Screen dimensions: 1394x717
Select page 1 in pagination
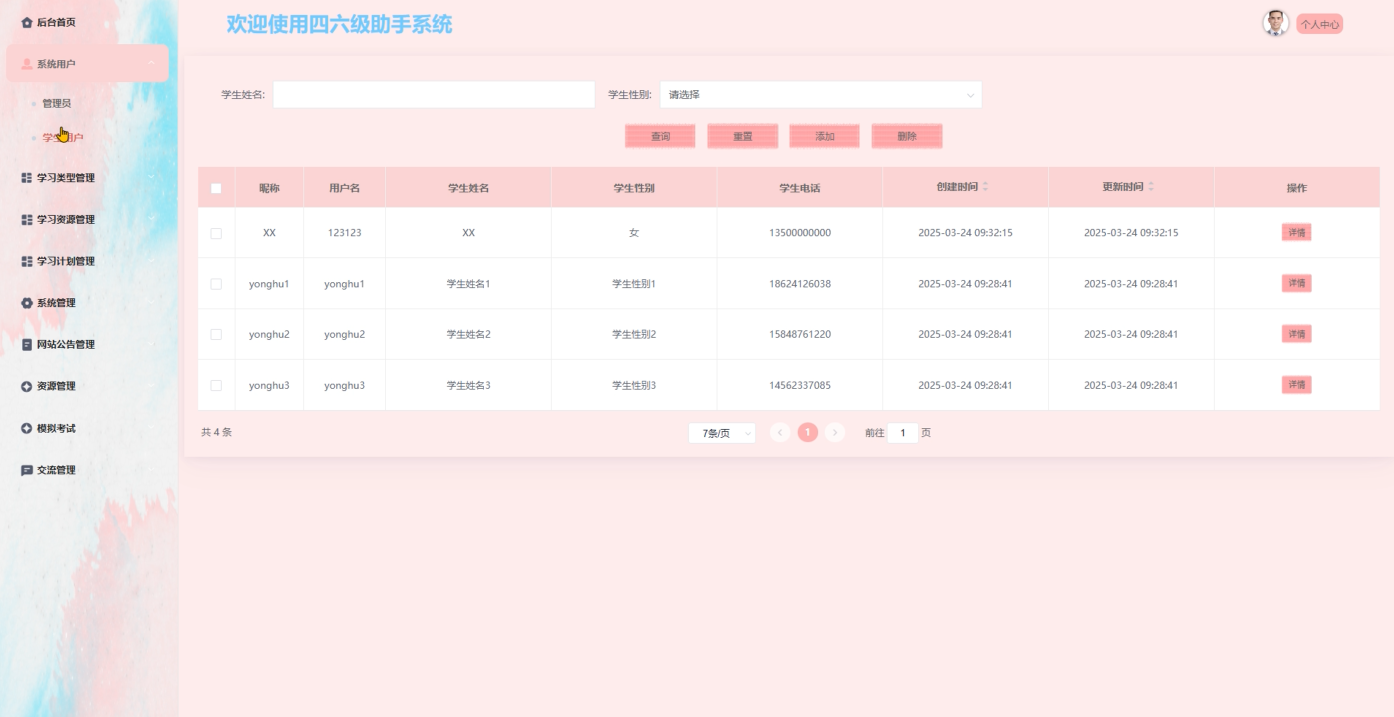tap(808, 433)
